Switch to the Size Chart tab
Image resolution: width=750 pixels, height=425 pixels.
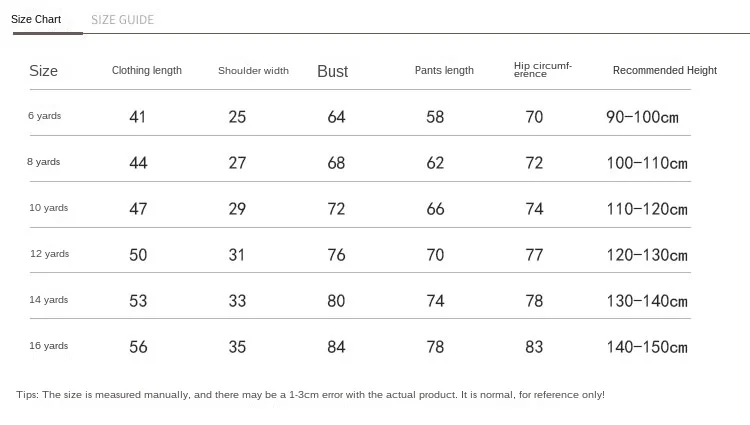pyautogui.click(x=36, y=19)
